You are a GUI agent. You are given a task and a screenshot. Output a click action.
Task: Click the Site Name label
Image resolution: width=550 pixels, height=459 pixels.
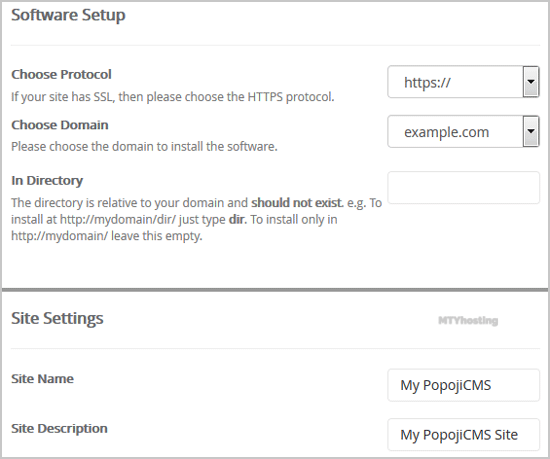click(42, 379)
